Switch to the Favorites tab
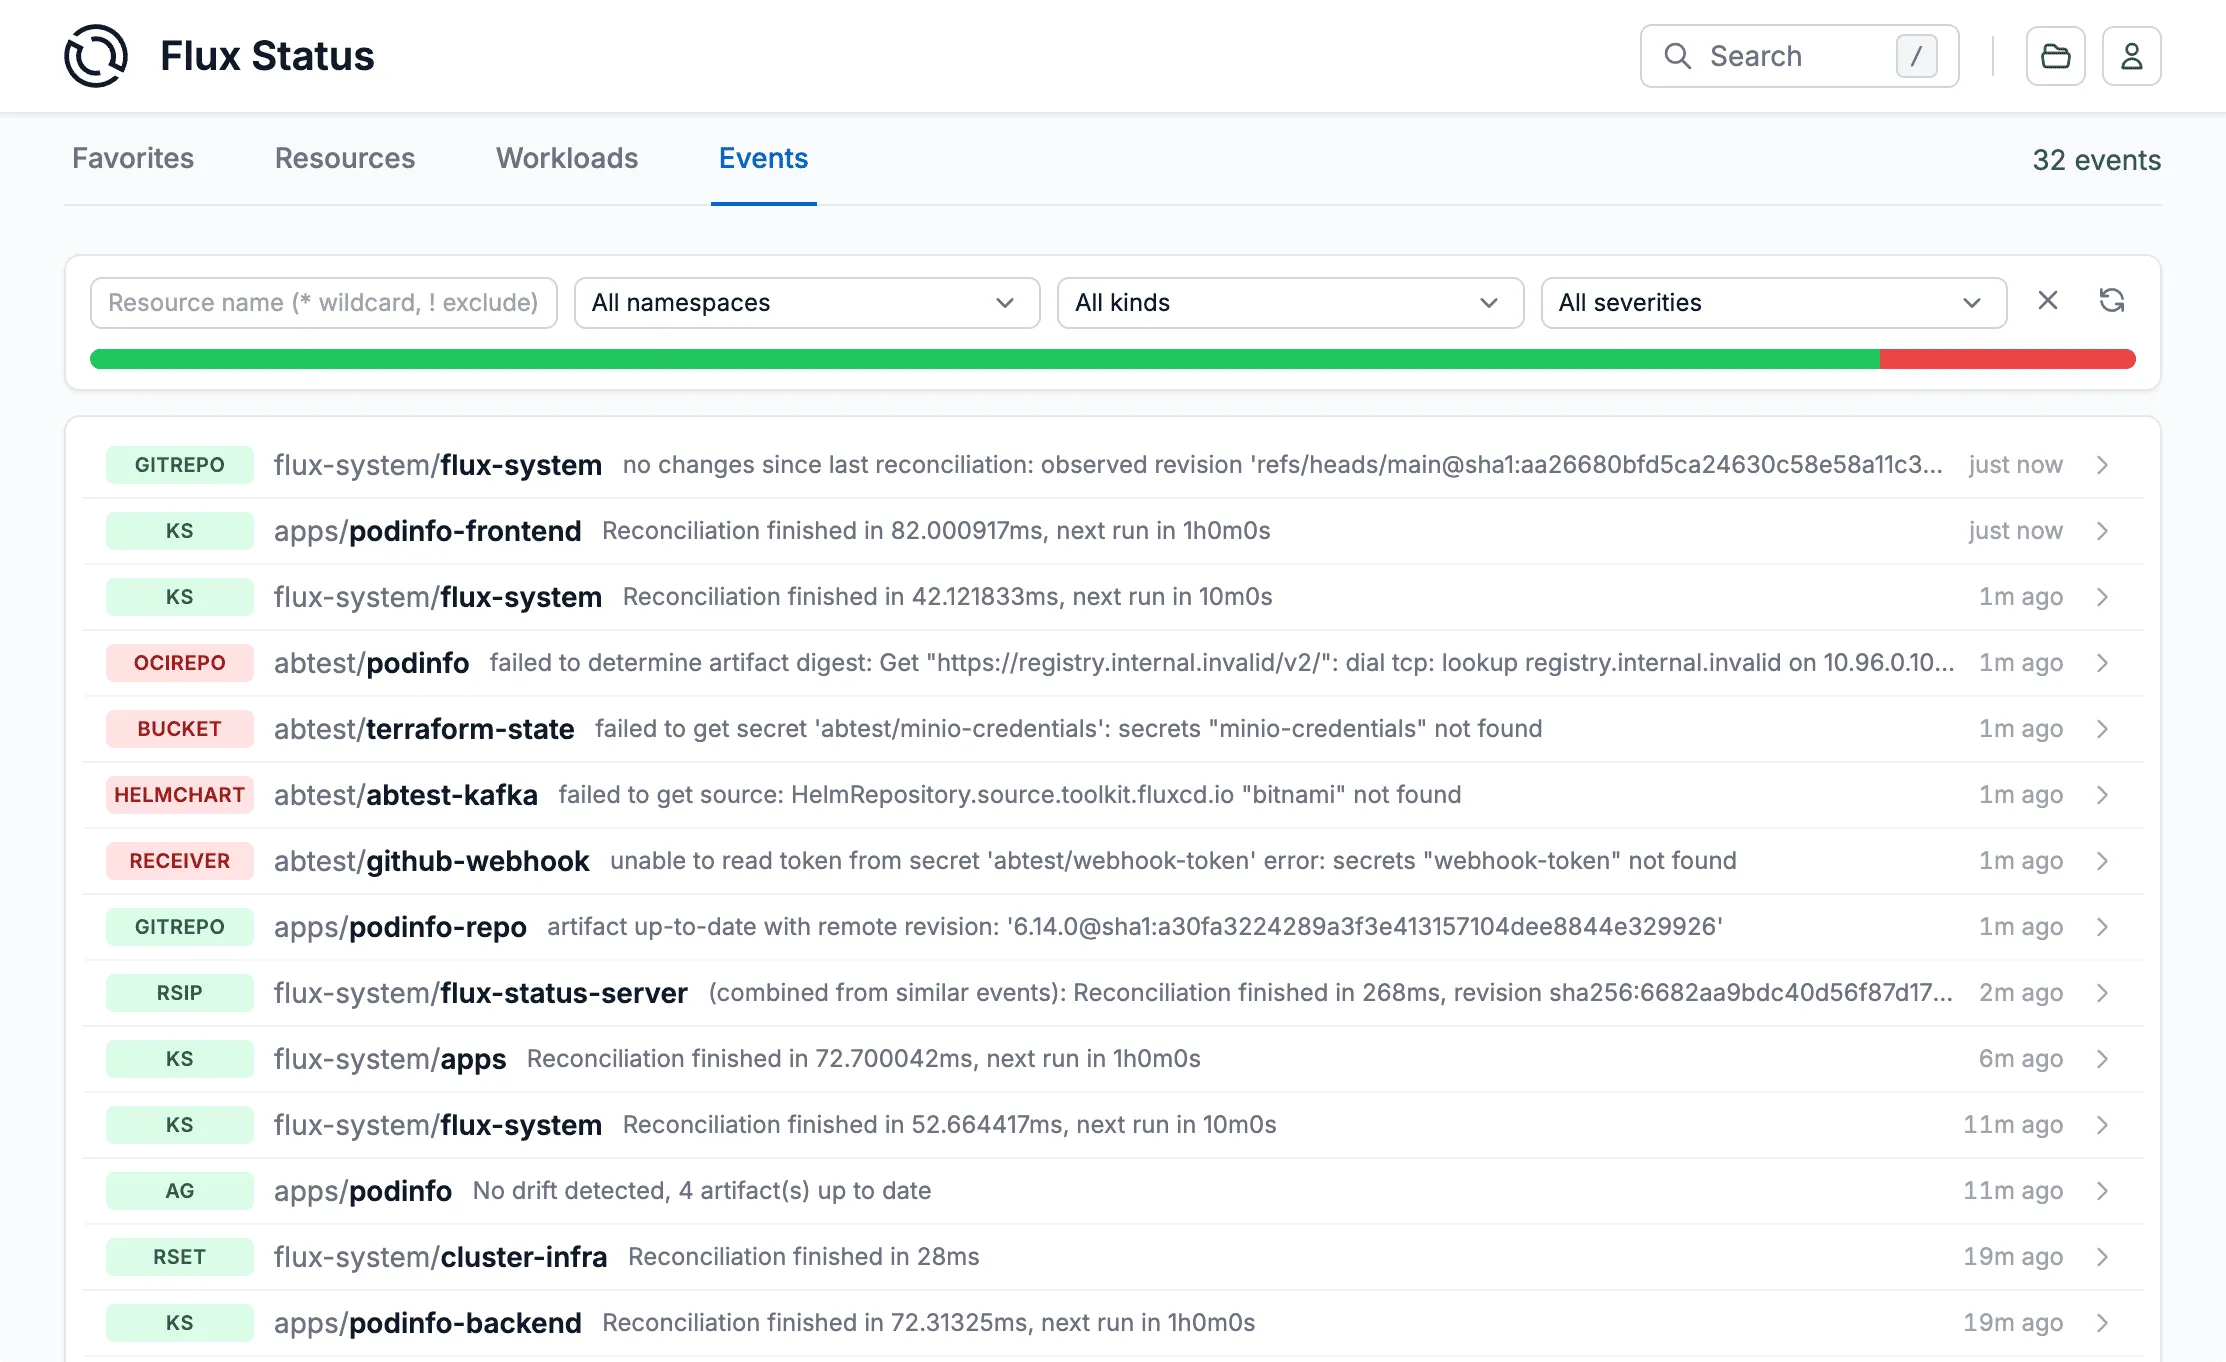This screenshot has height=1362, width=2226. point(133,158)
